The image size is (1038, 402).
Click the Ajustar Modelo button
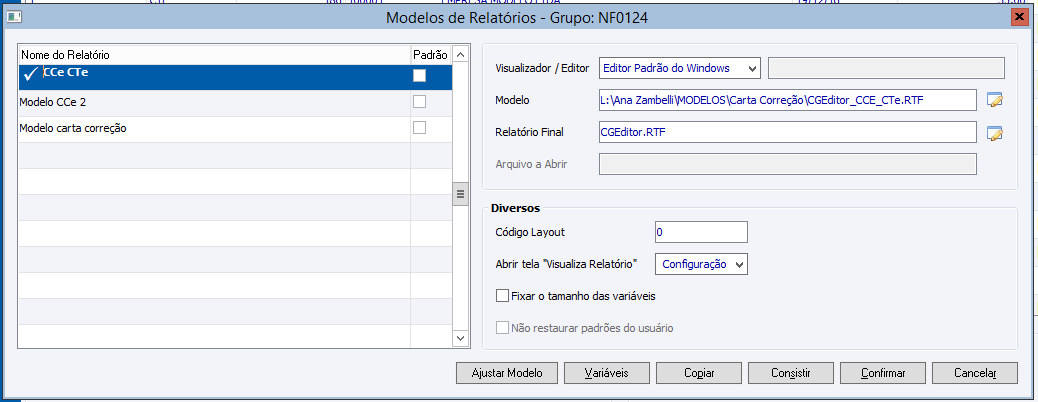pos(505,373)
